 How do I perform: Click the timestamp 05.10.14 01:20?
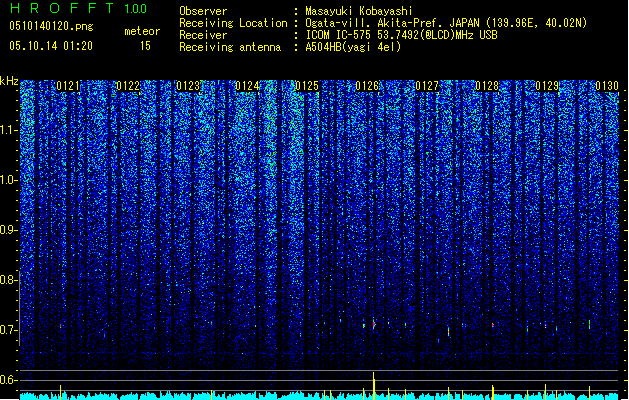[51, 46]
